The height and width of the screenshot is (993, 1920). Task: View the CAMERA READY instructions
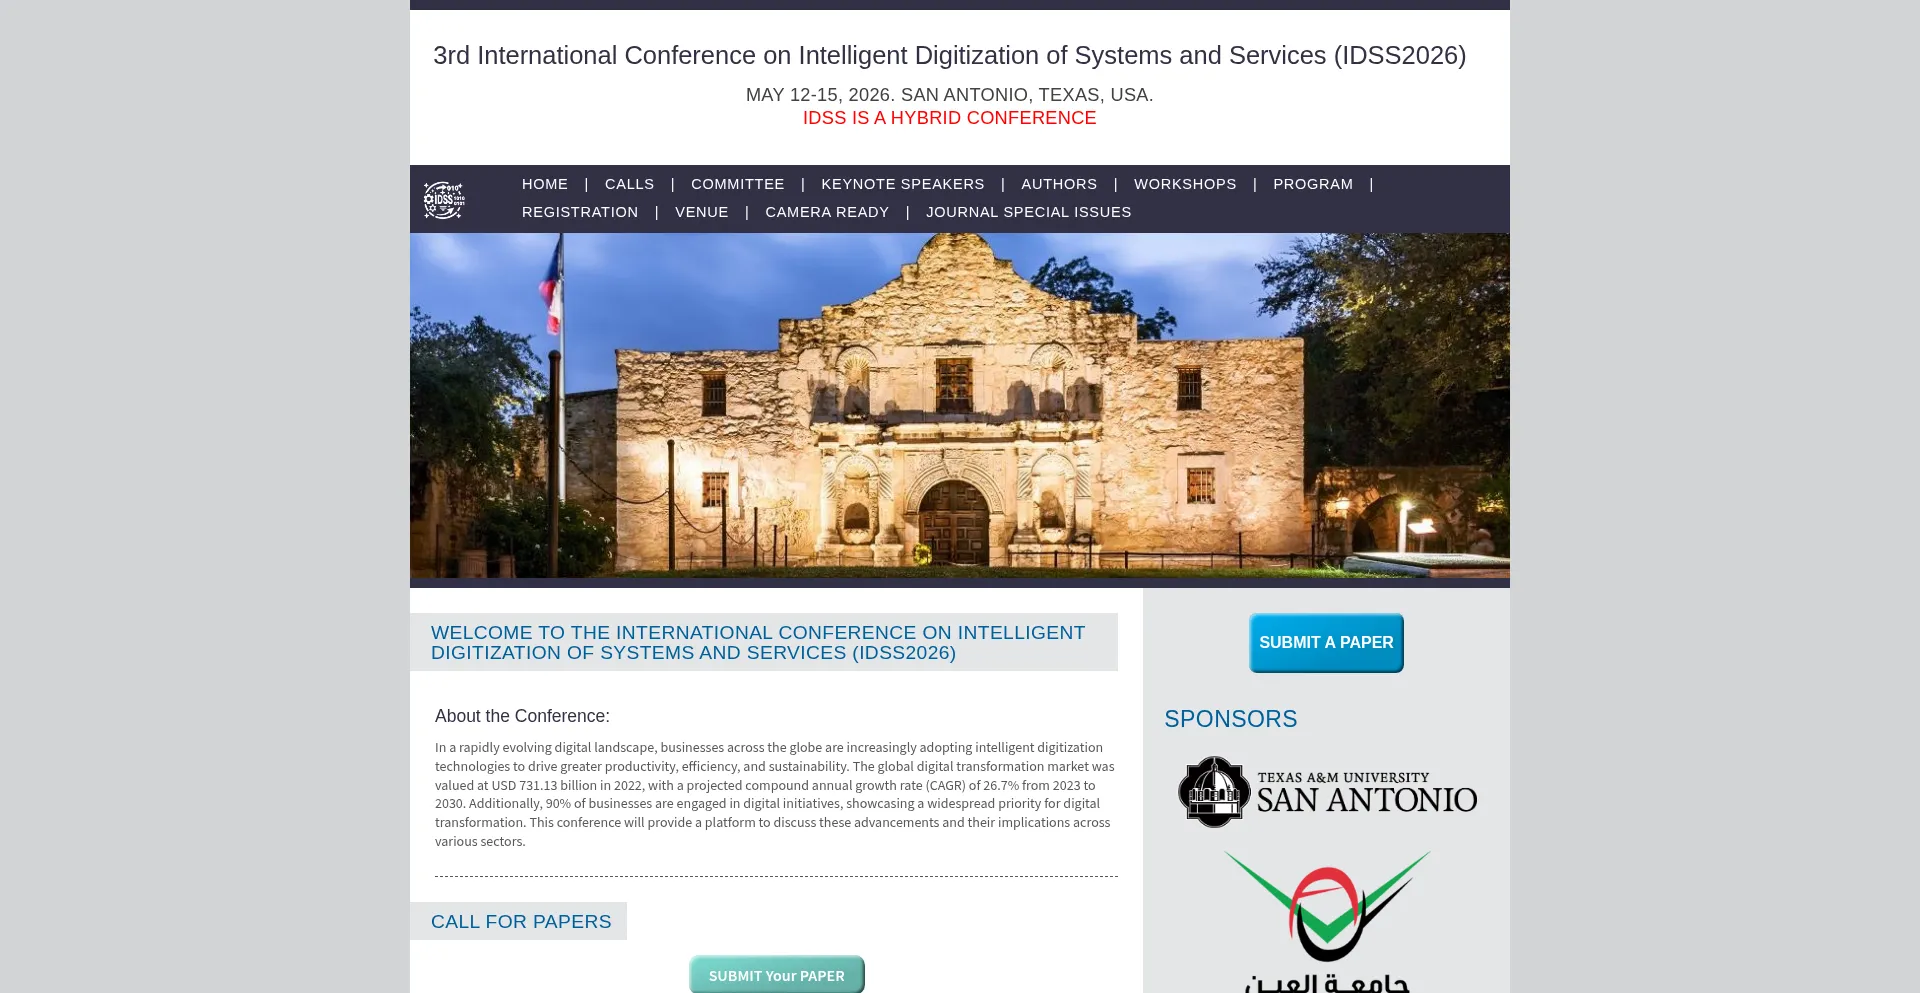coord(826,212)
